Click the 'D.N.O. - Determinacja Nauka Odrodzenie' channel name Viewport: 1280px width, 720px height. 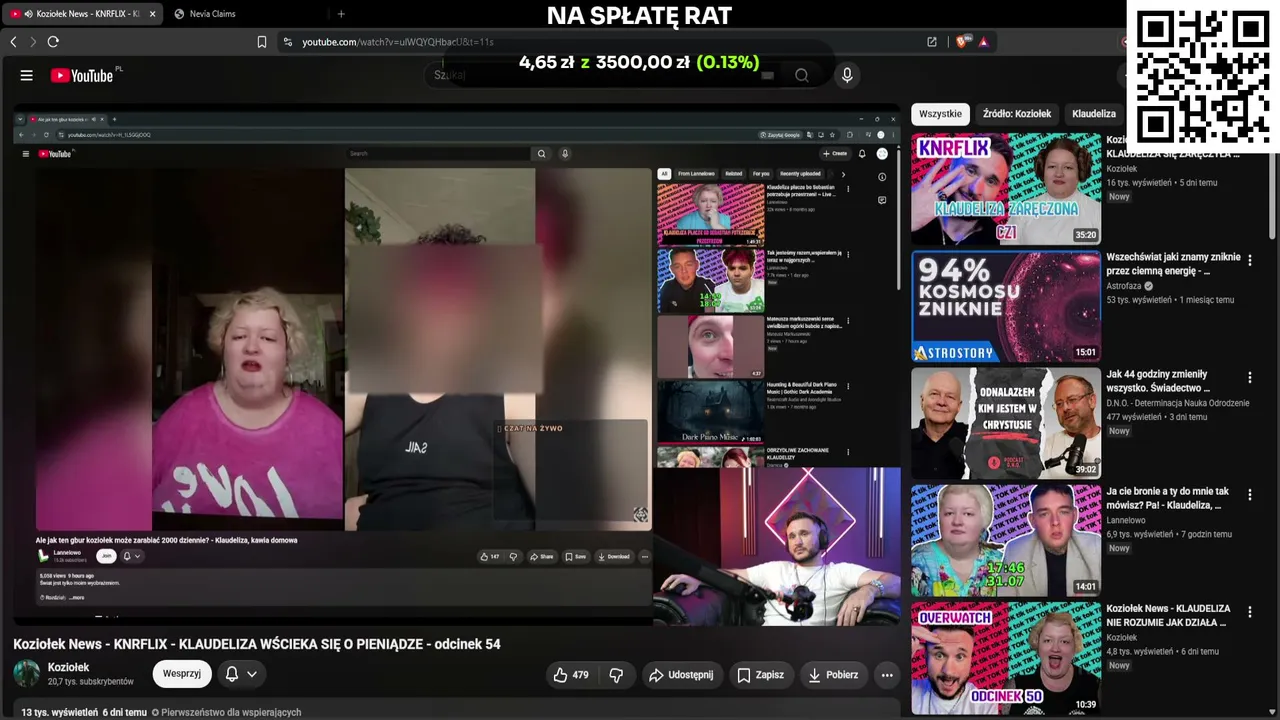click(x=1178, y=403)
